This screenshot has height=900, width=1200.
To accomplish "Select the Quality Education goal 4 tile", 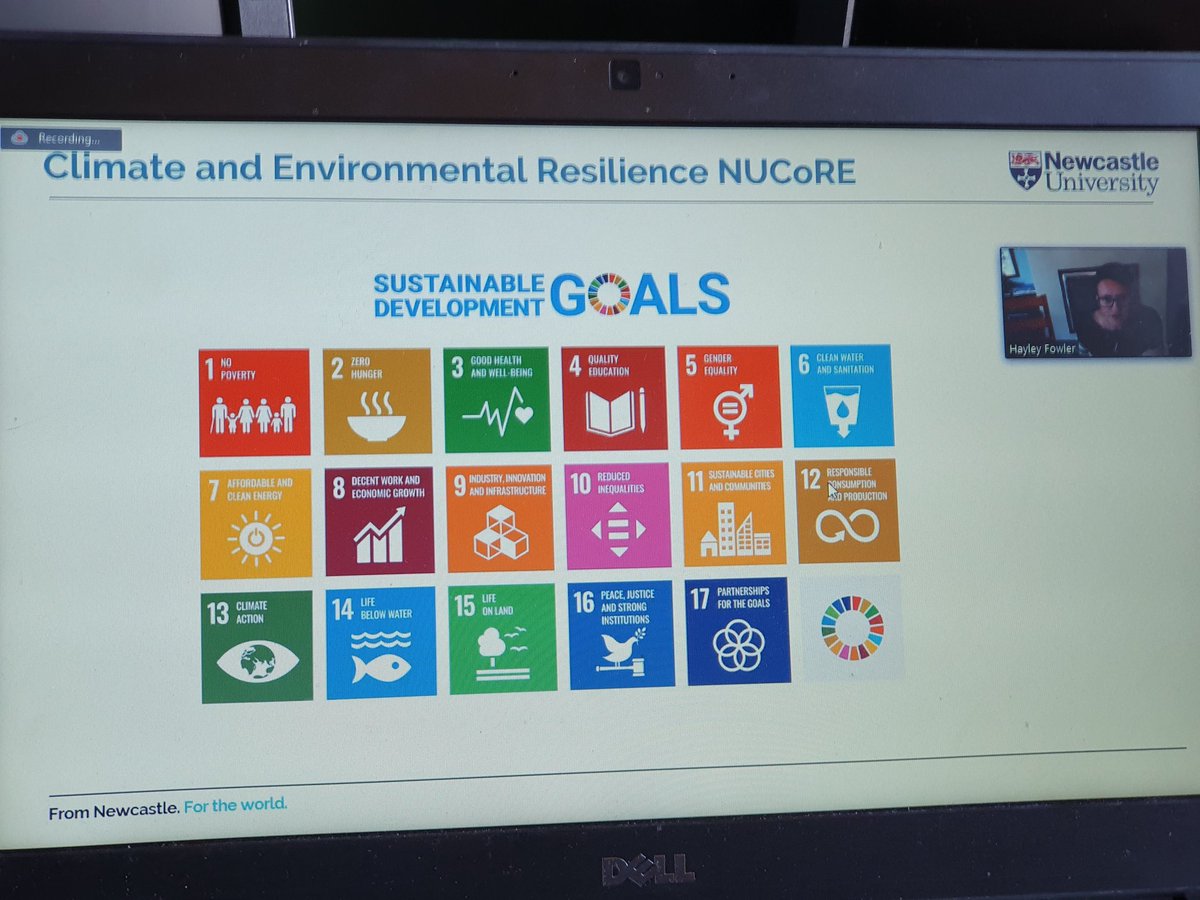I will [614, 398].
